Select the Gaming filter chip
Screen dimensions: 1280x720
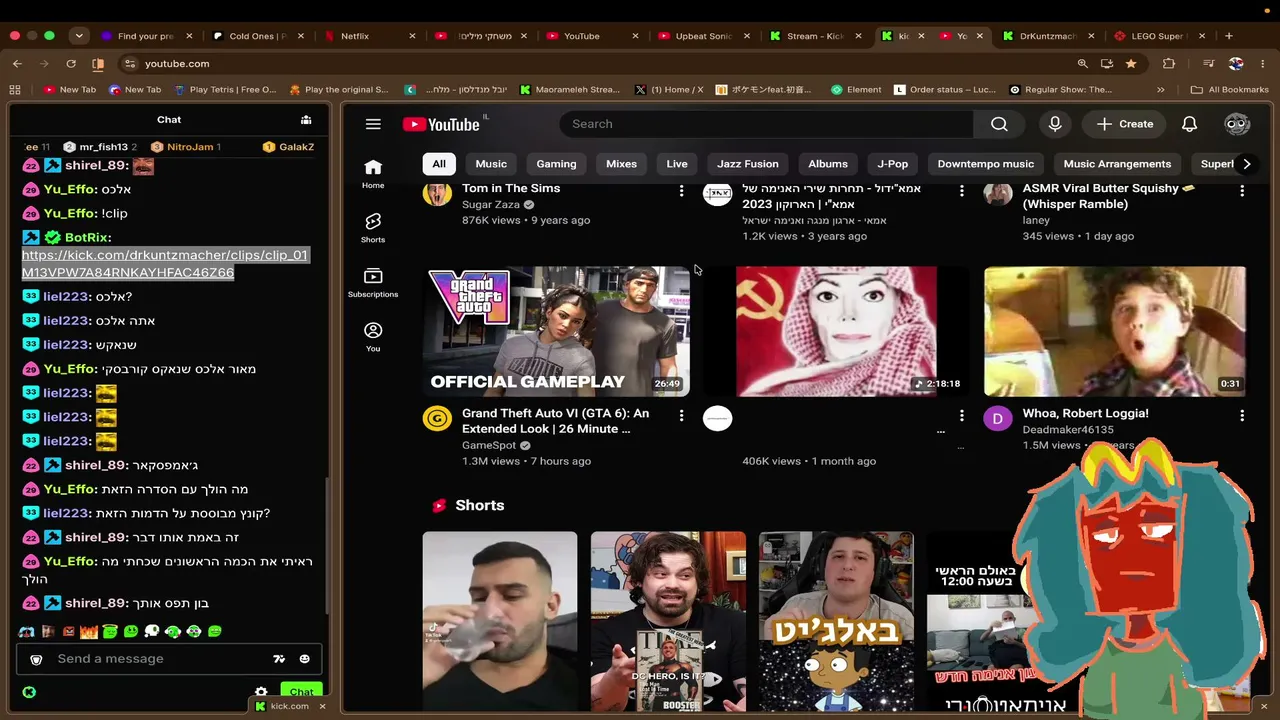[x=556, y=164]
